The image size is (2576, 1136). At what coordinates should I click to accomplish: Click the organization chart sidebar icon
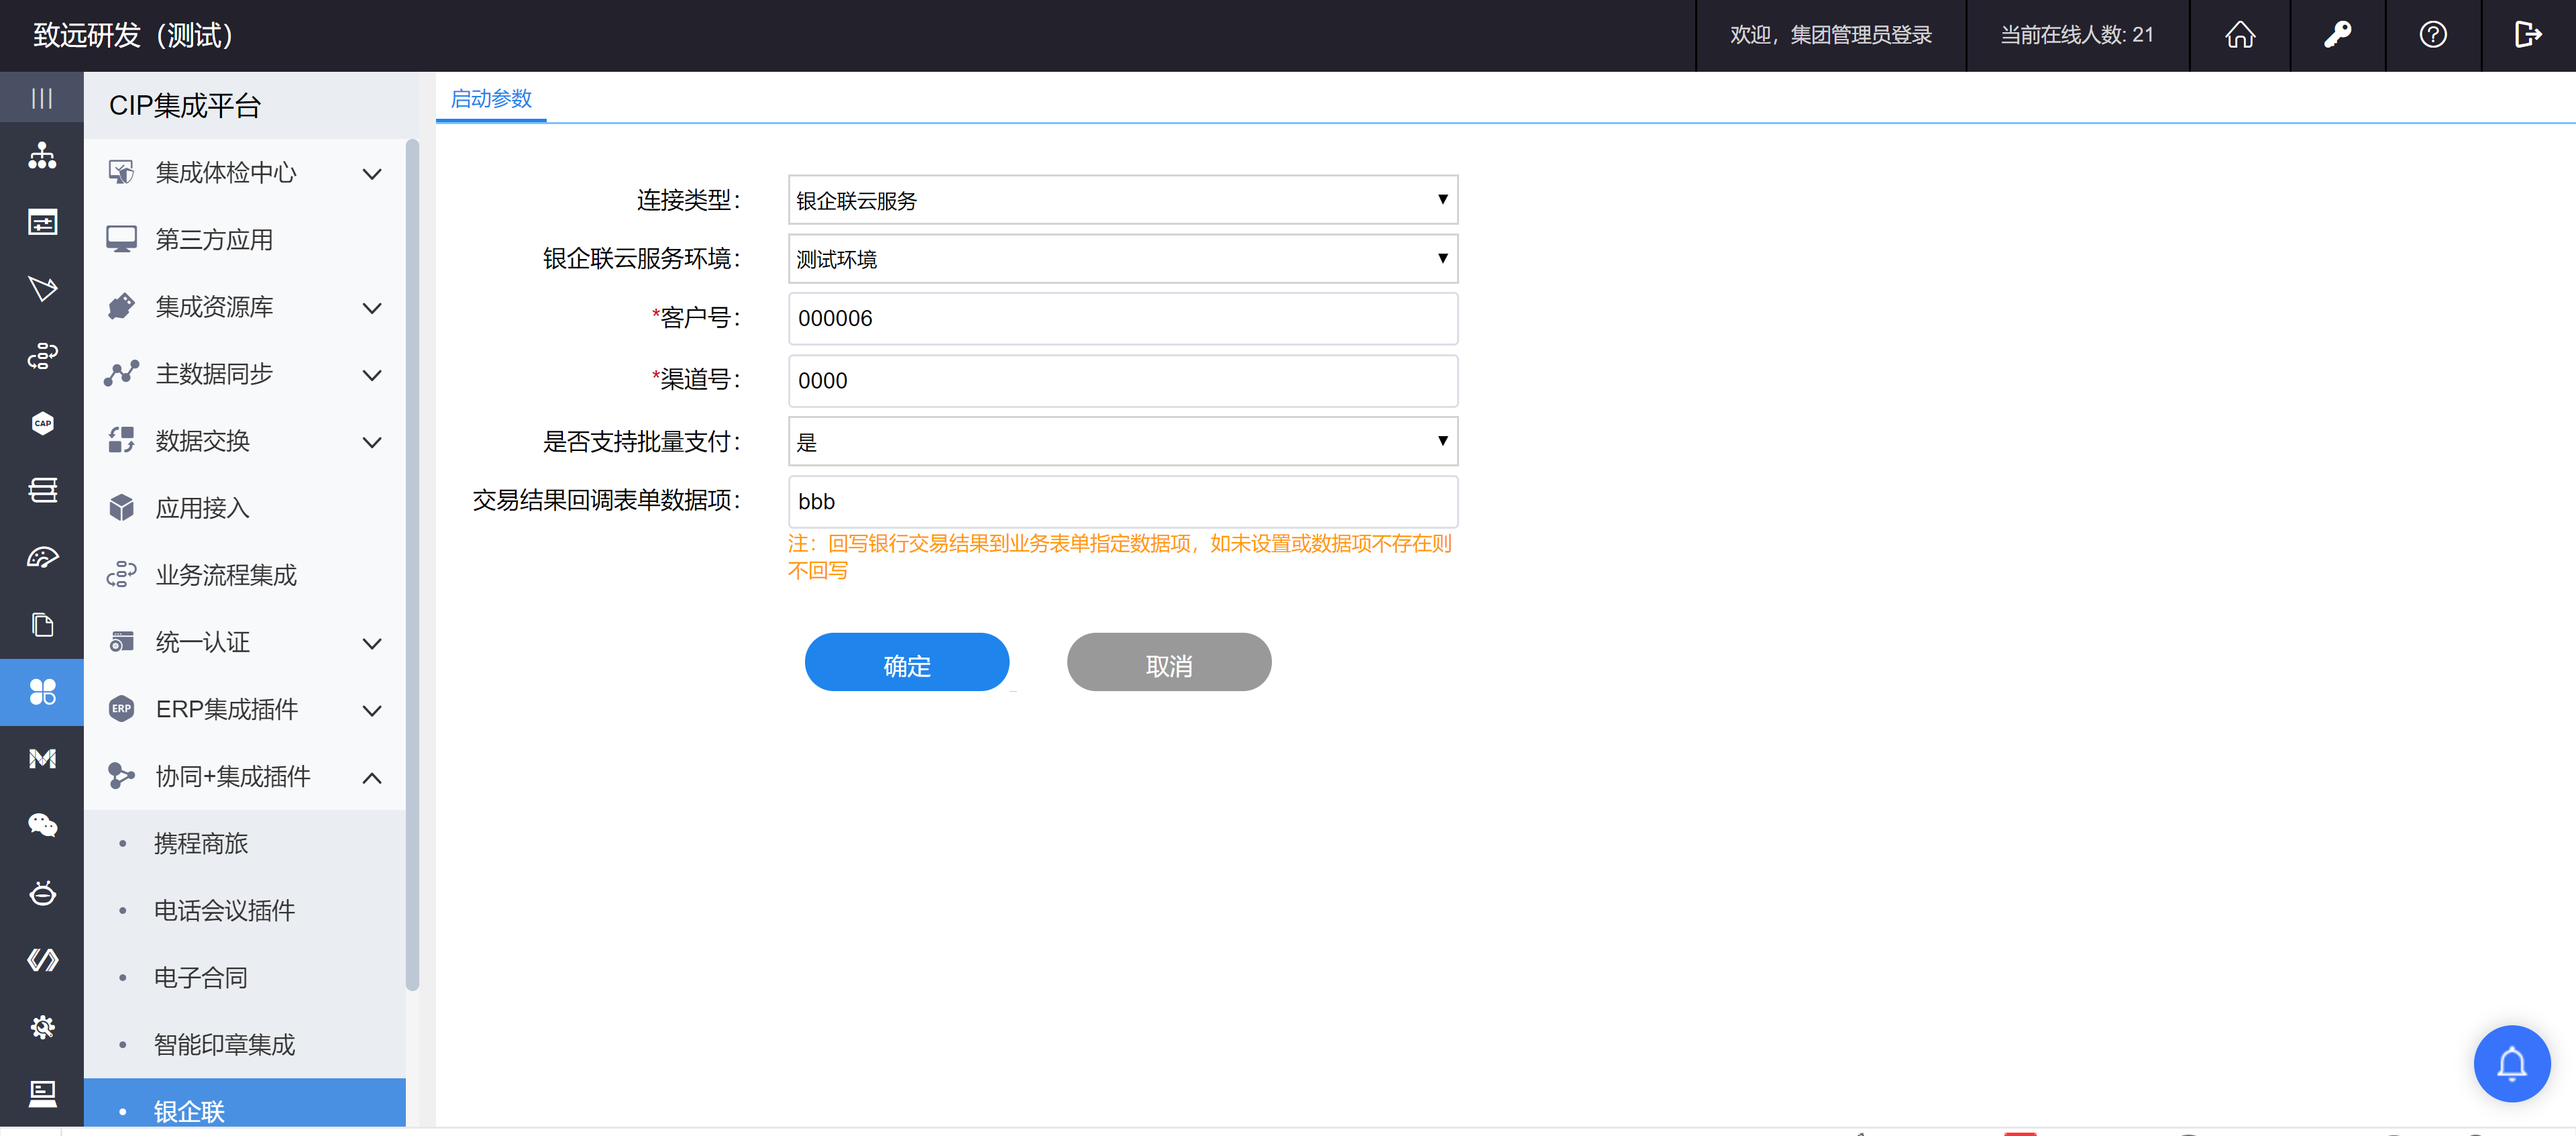click(x=42, y=155)
